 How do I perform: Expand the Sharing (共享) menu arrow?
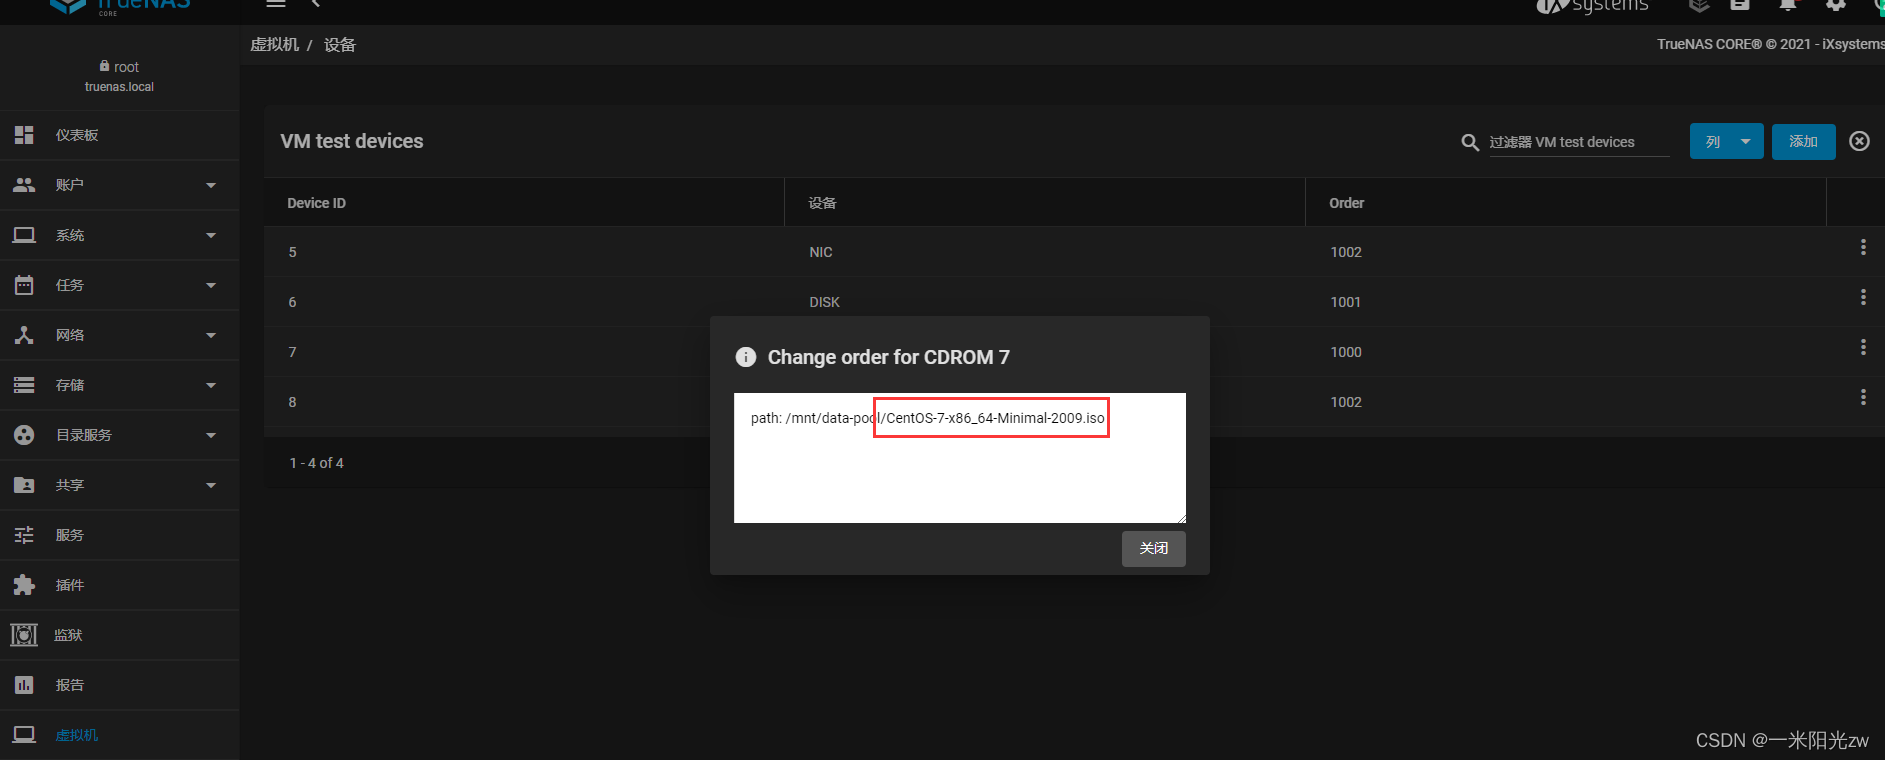pyautogui.click(x=211, y=485)
